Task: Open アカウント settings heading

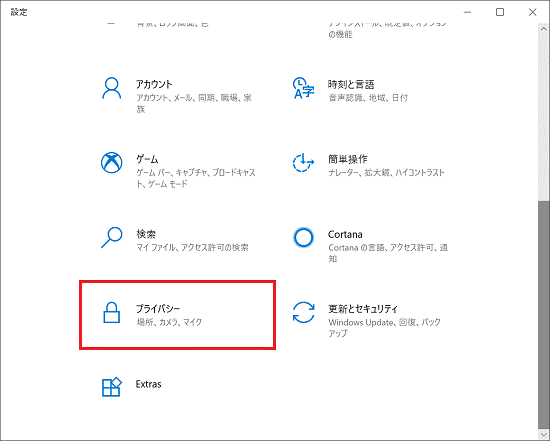Action: coord(154,85)
